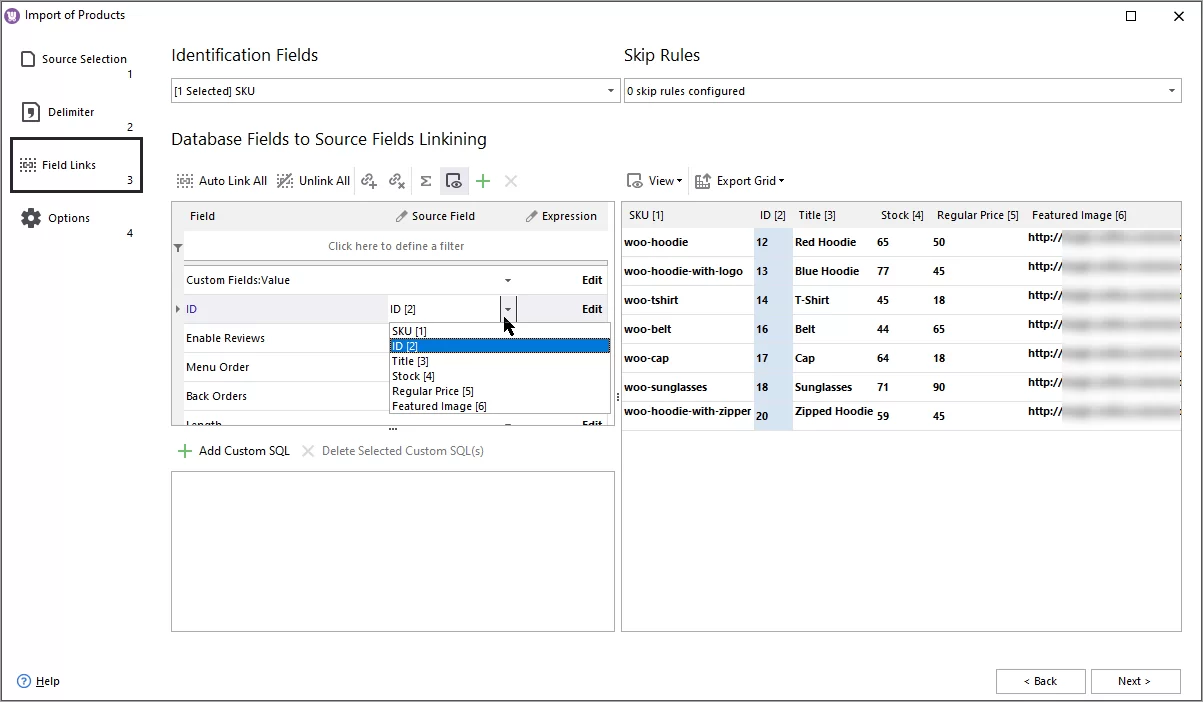This screenshot has height=702, width=1203.
Task: Open Help at the bottom left
Action: (x=39, y=681)
